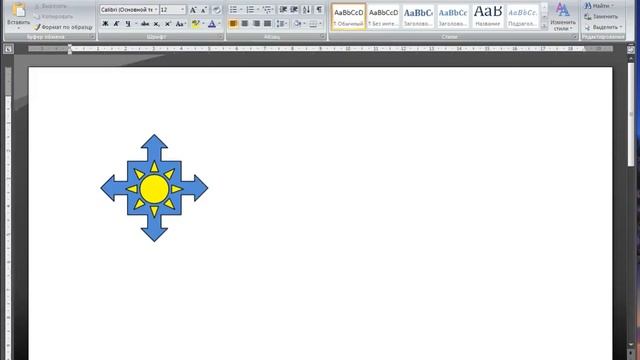Viewport: 640px width, 360px height.
Task: Click the yellow sun shape's center
Action: (x=154, y=189)
